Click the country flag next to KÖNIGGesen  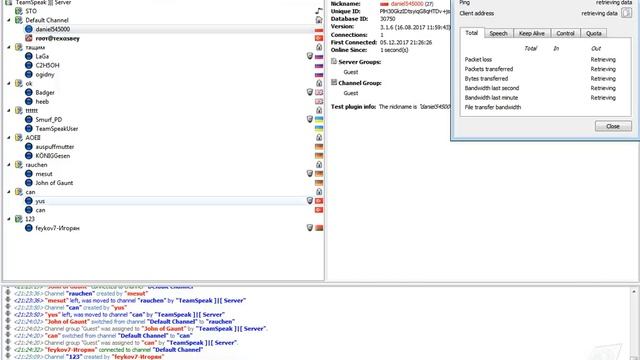(319, 156)
